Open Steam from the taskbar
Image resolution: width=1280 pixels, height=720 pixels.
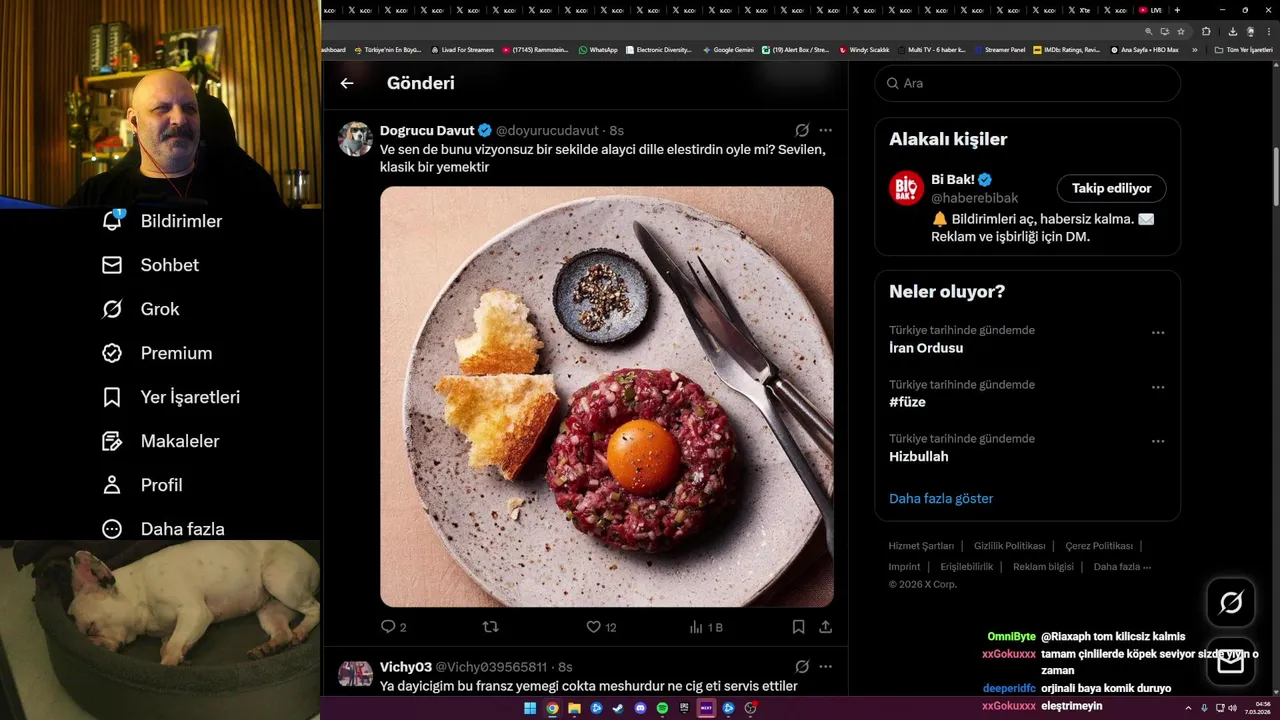click(618, 708)
